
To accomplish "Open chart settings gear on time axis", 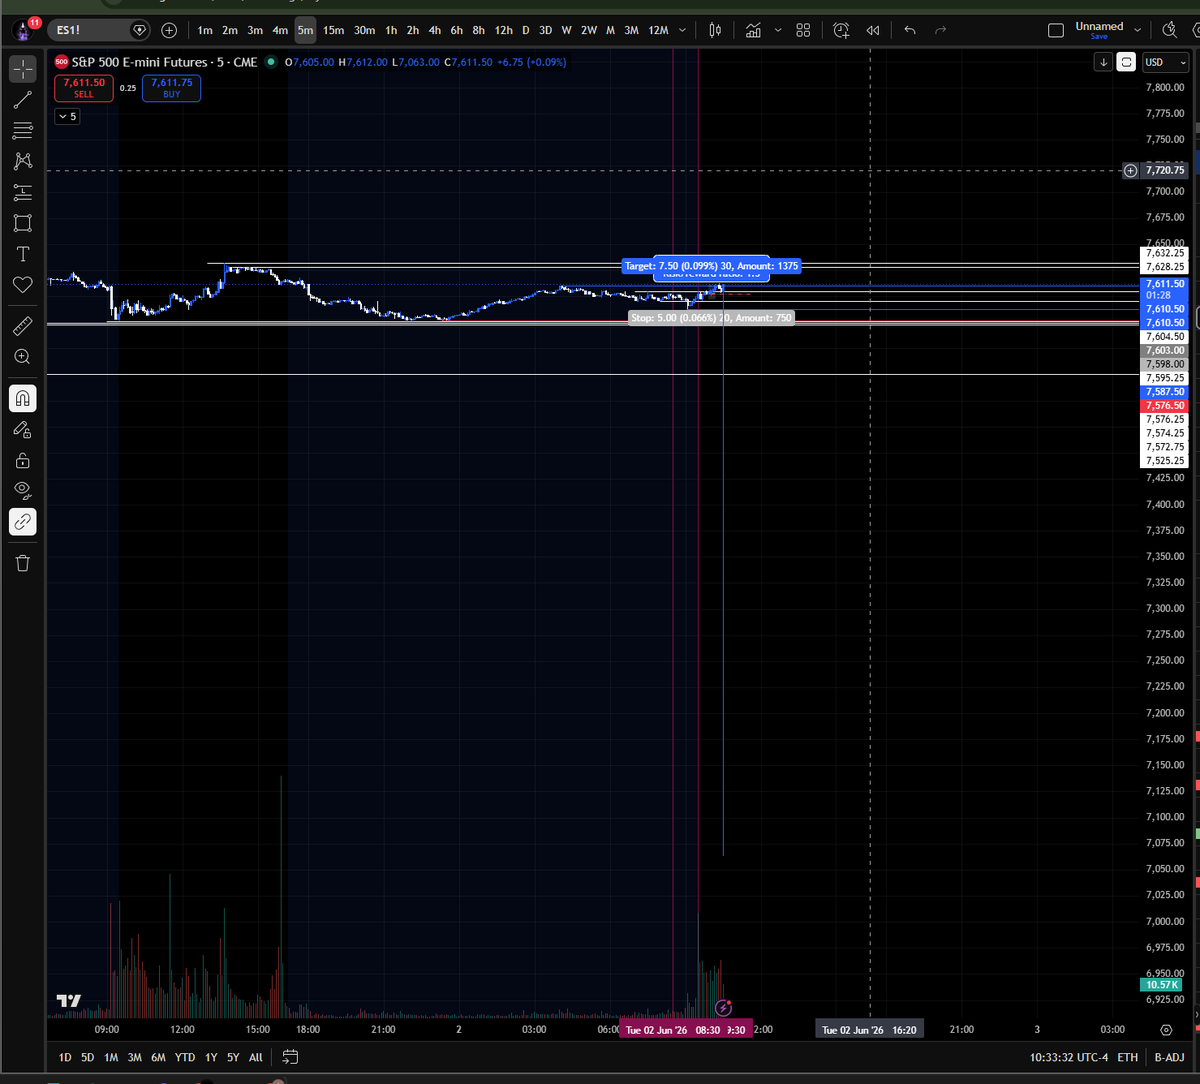I will [x=1166, y=1030].
